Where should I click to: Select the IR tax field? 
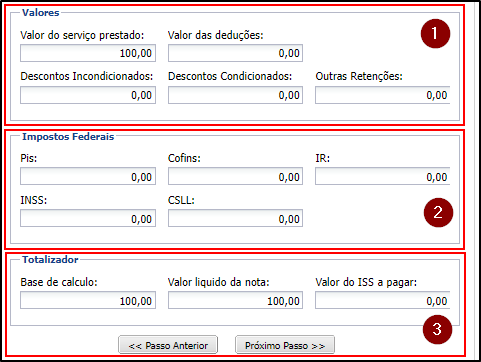tap(383, 176)
